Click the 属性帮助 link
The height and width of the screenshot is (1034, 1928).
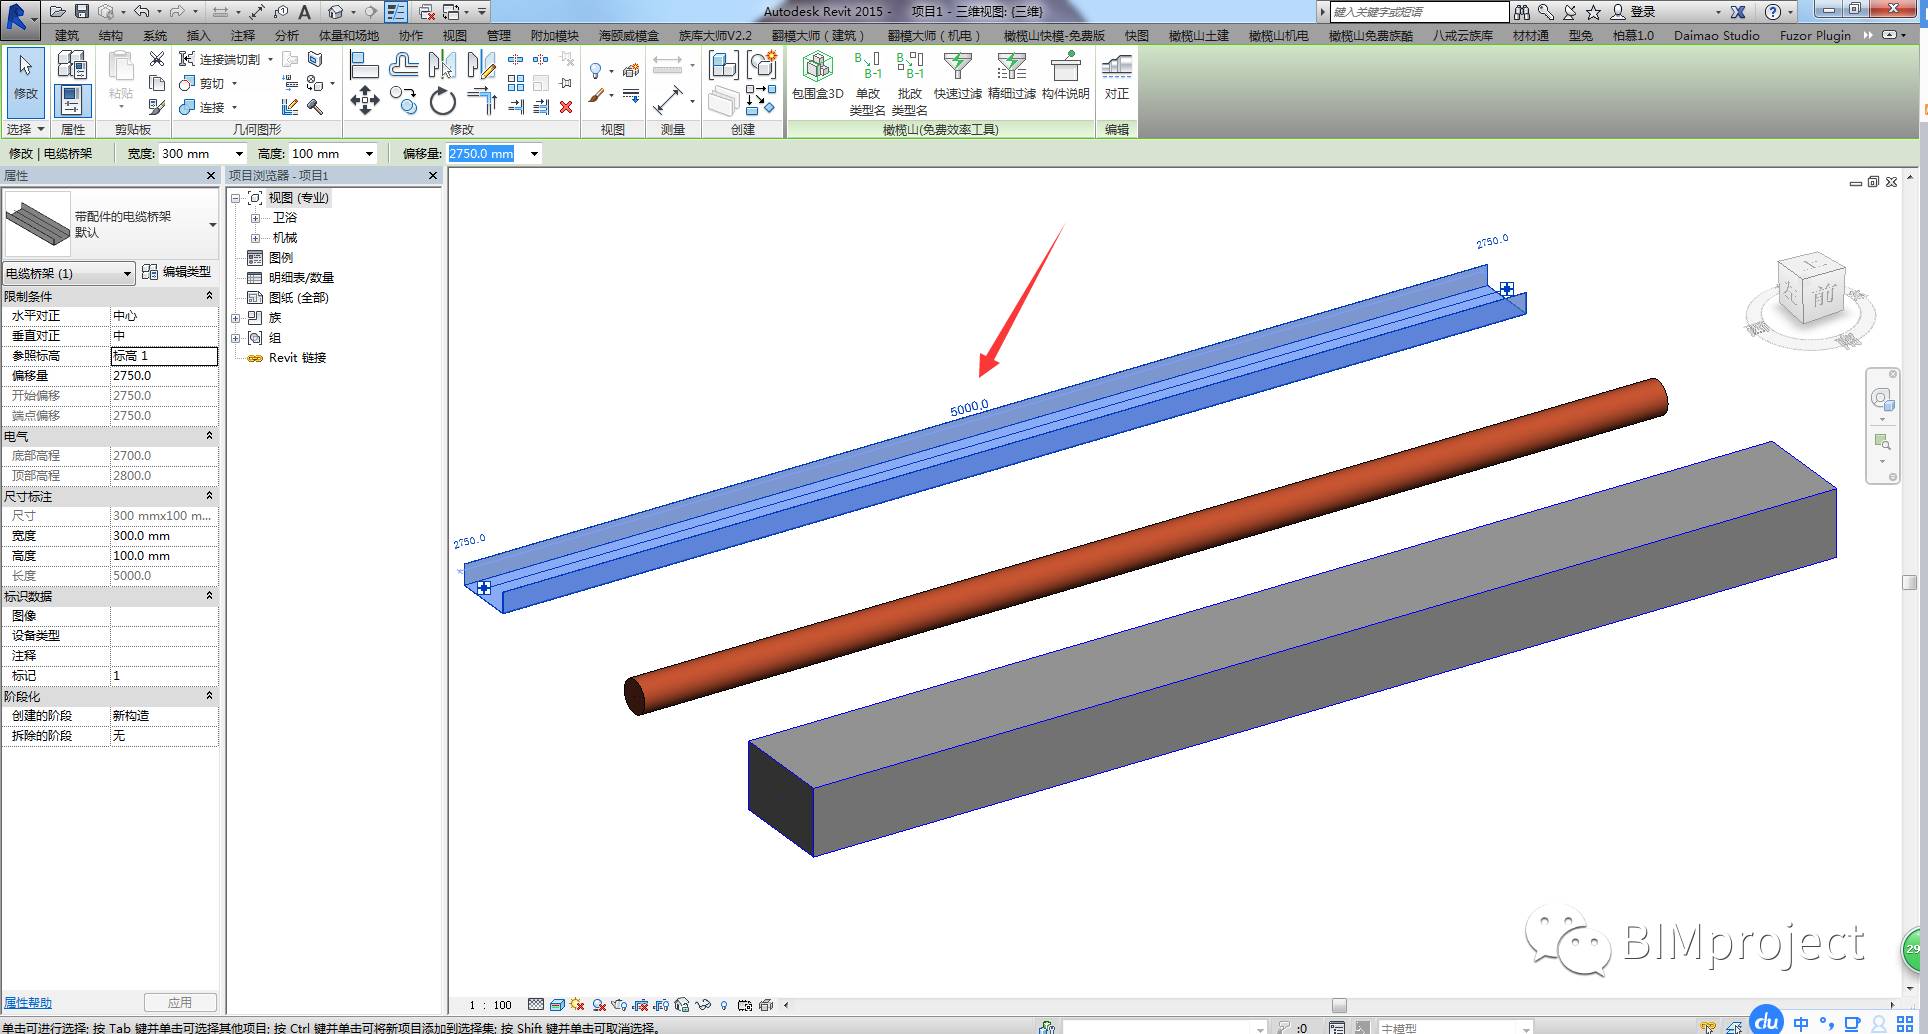(x=28, y=1003)
